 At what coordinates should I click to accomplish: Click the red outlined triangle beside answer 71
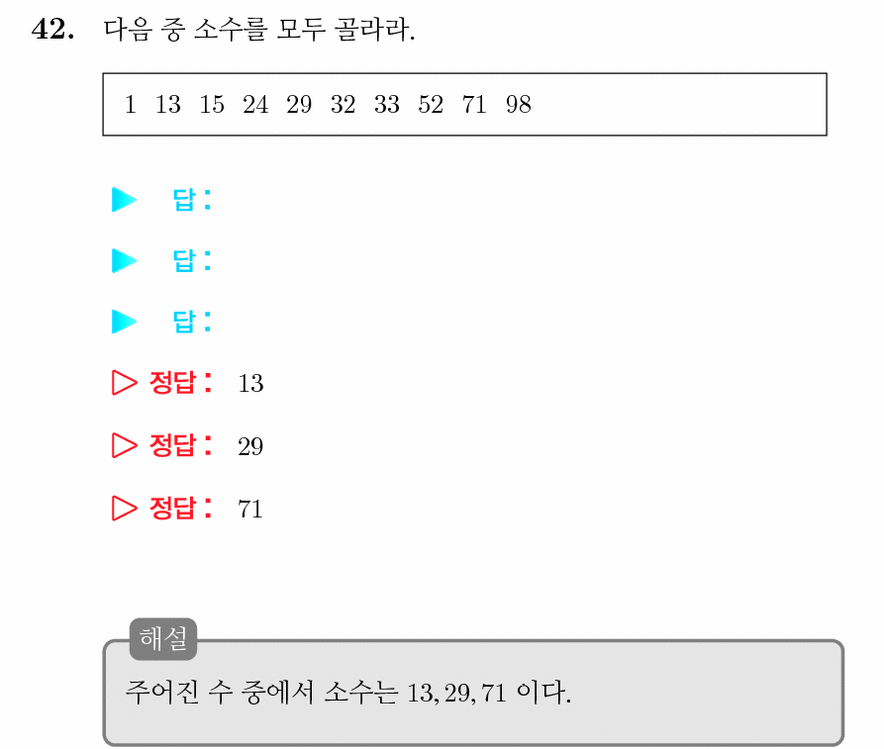pos(124,508)
